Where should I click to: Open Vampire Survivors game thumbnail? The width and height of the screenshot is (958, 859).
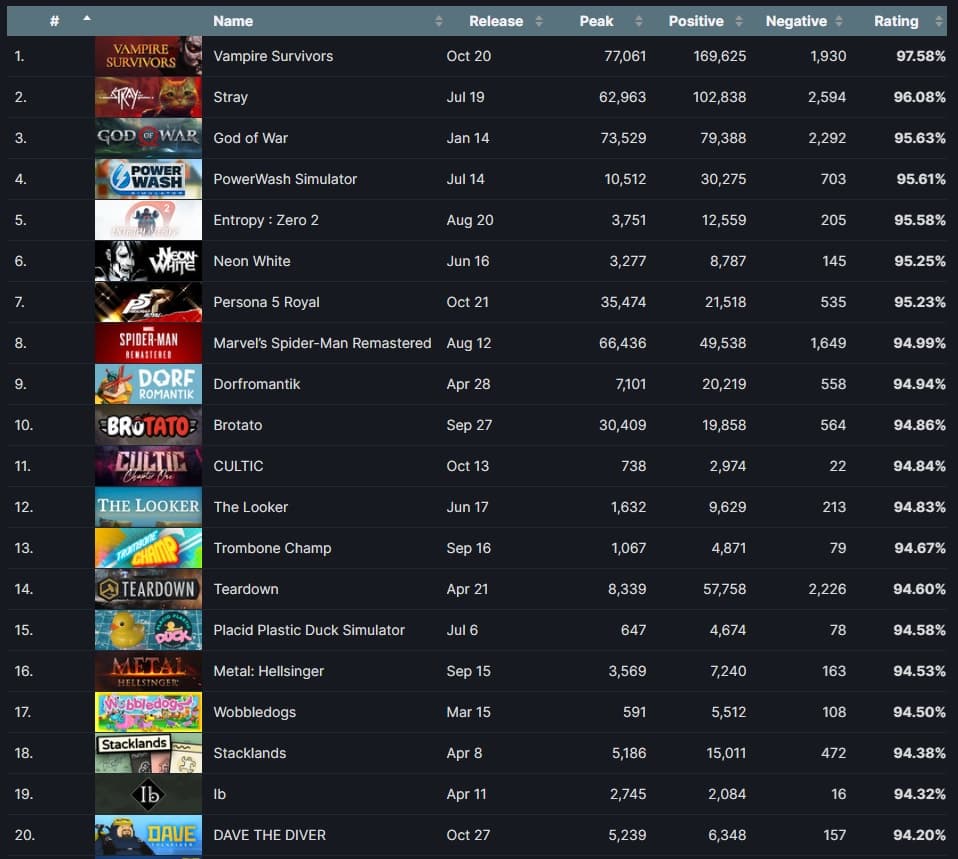pyautogui.click(x=148, y=56)
